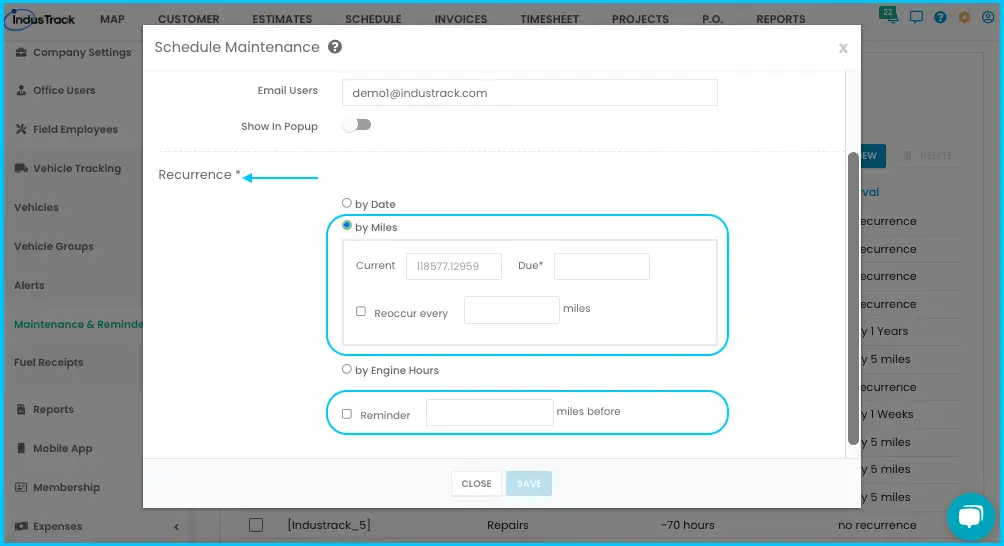Select the by Miles recurrence option
The image size is (1004, 546).
tap(346, 225)
